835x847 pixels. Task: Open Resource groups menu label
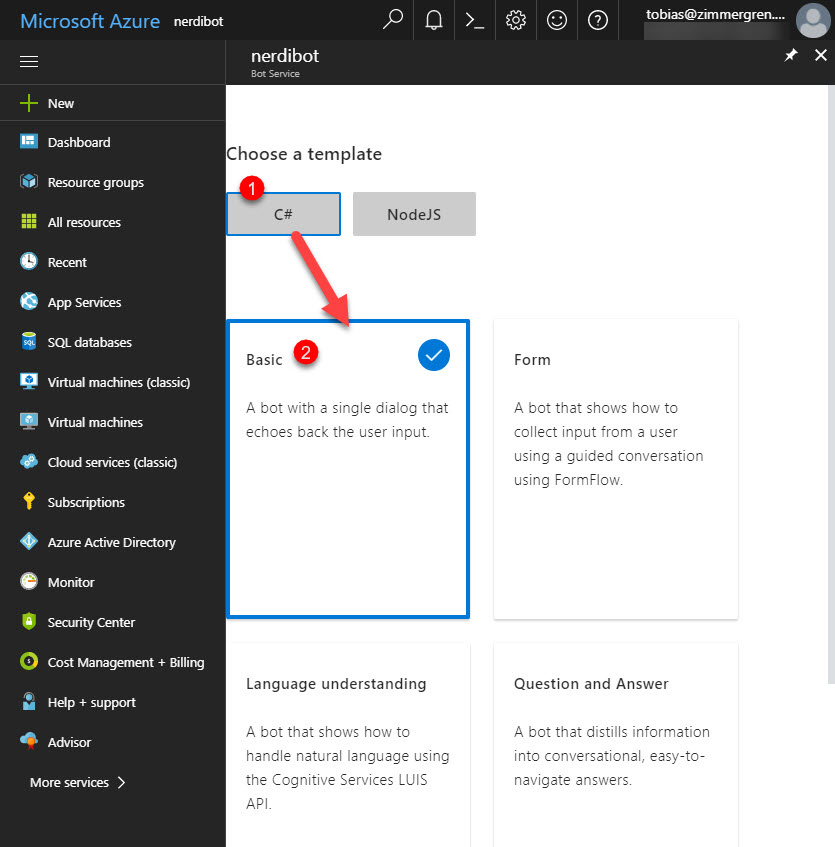[x=96, y=183]
